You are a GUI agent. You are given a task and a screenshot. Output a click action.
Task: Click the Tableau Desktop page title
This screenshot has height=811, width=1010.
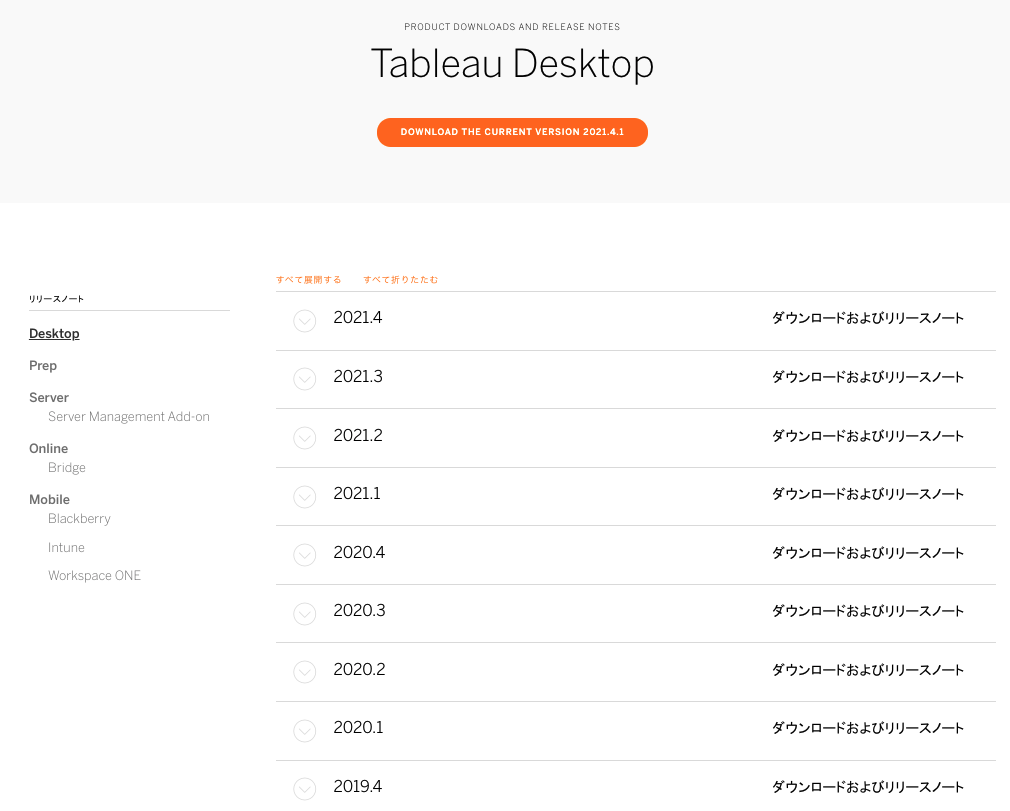coord(512,64)
